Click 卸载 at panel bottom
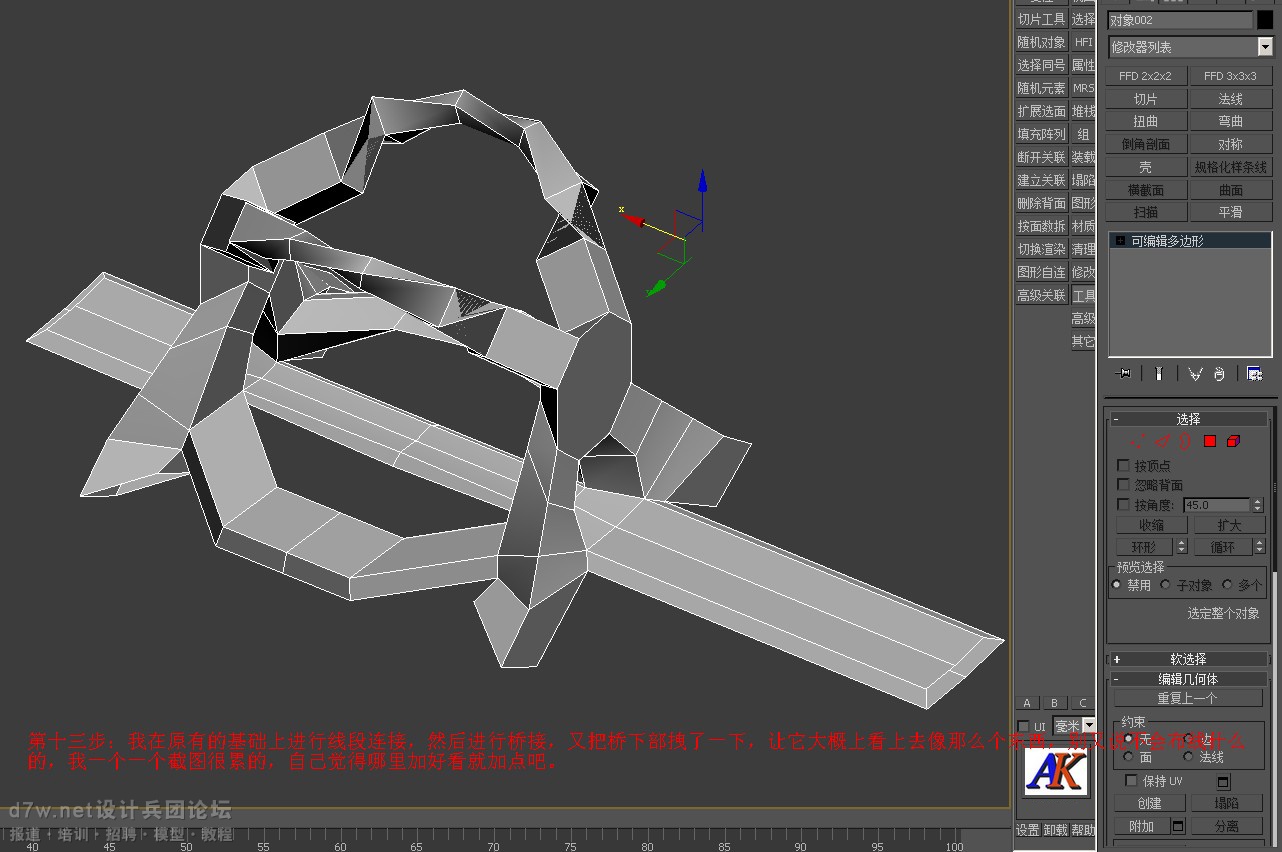 point(1056,830)
